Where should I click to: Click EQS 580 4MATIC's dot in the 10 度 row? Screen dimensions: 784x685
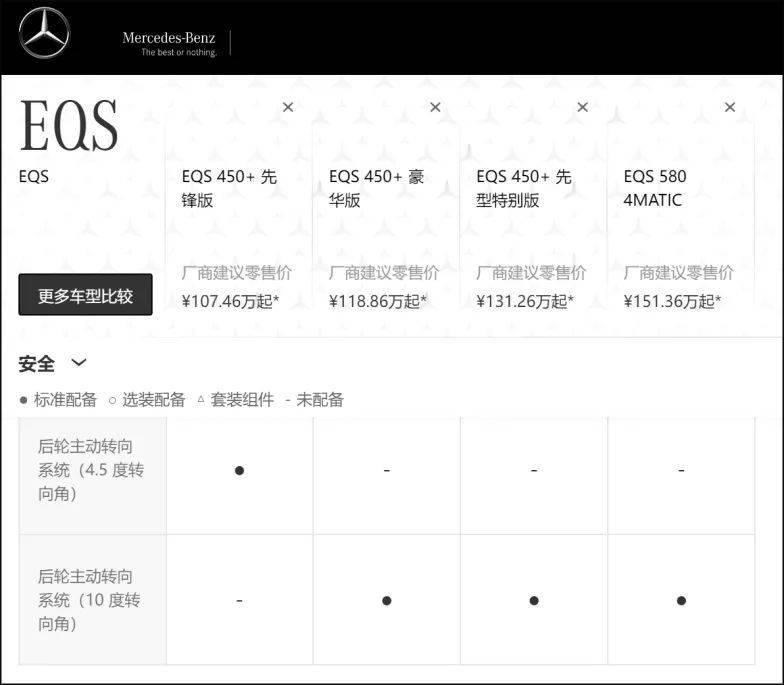click(681, 600)
